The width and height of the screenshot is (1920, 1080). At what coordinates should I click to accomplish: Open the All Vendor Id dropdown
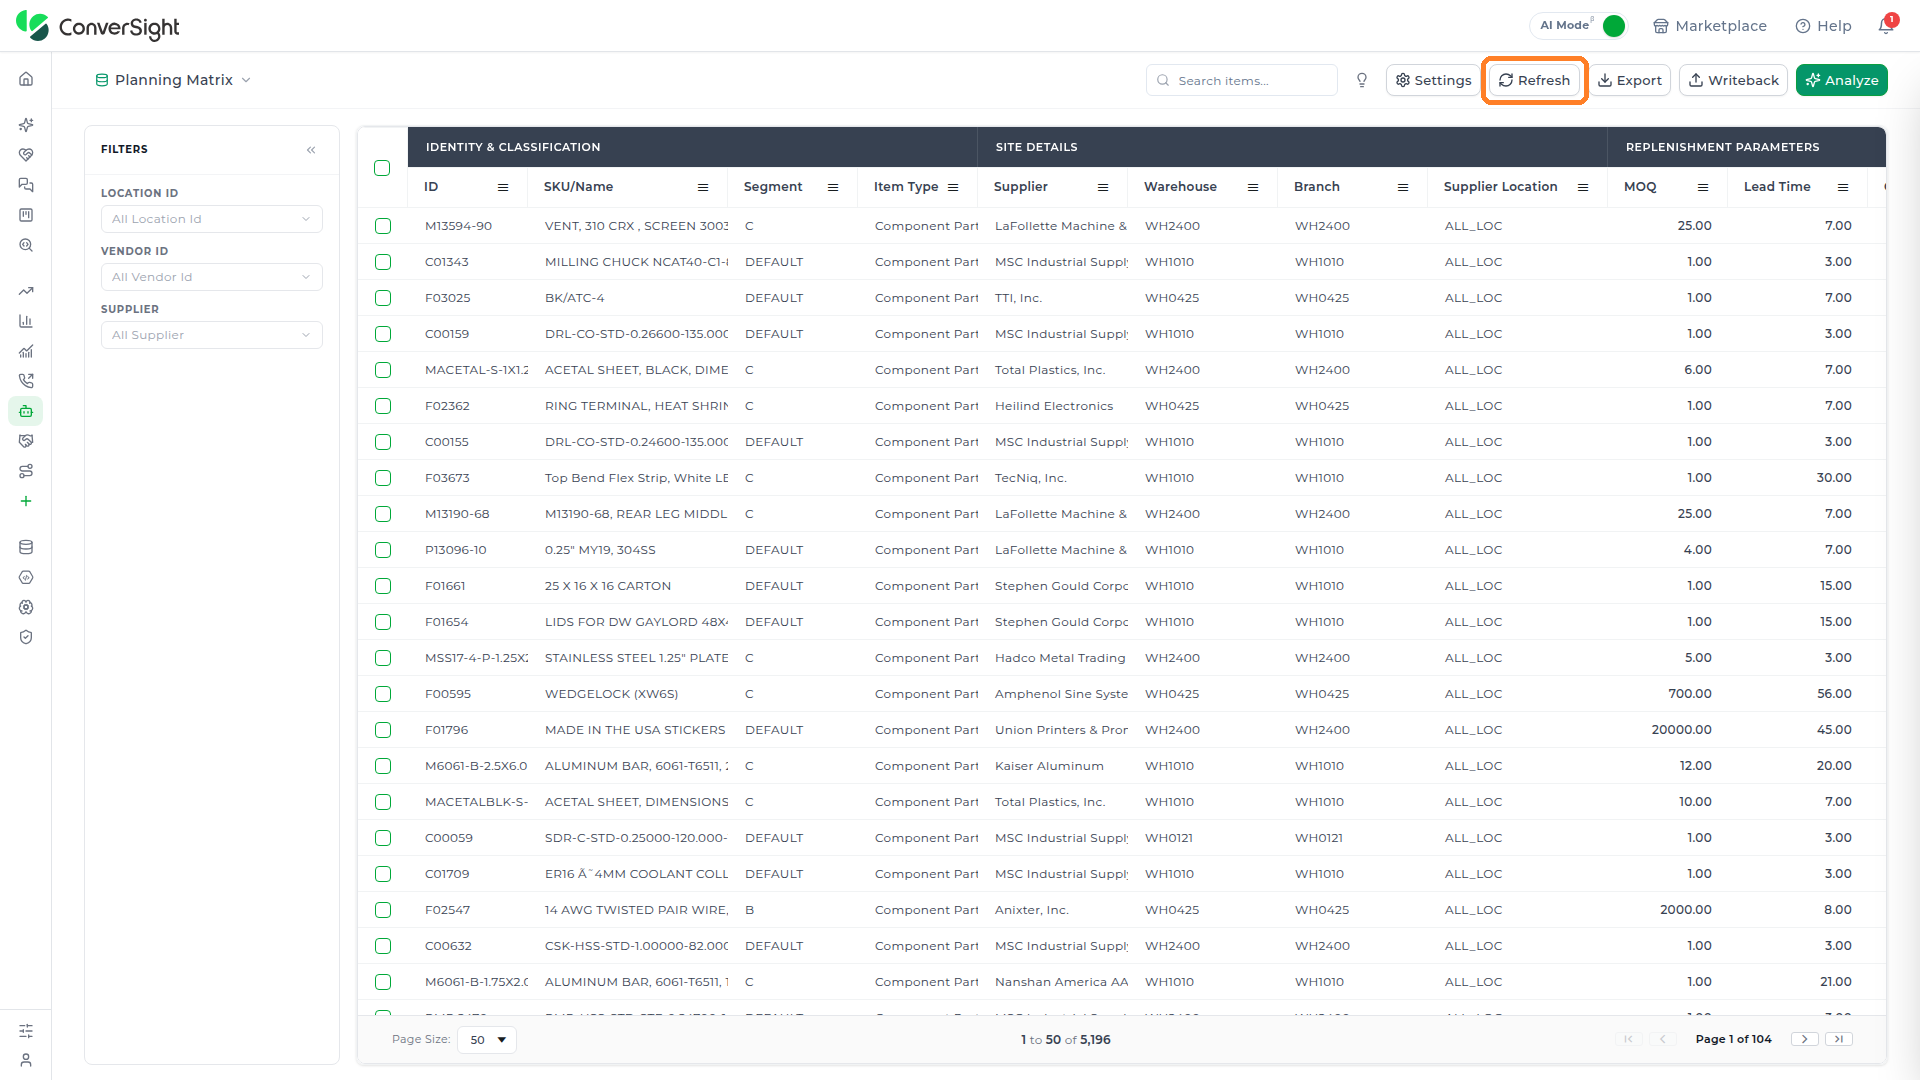click(212, 277)
